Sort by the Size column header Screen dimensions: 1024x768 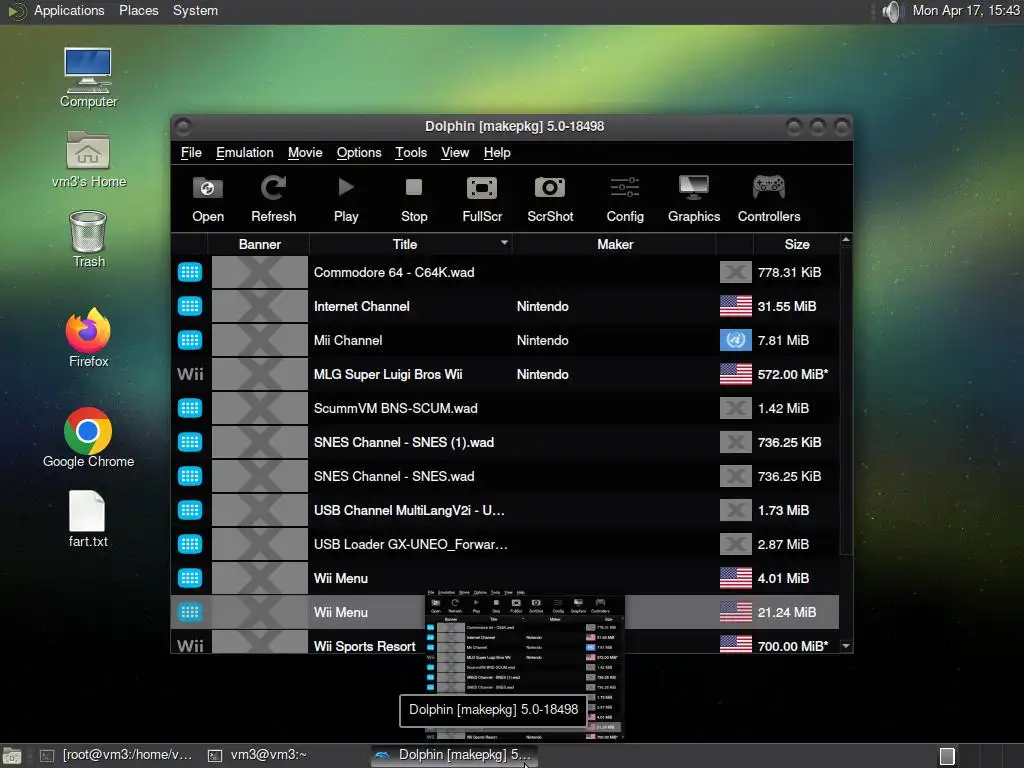(796, 244)
